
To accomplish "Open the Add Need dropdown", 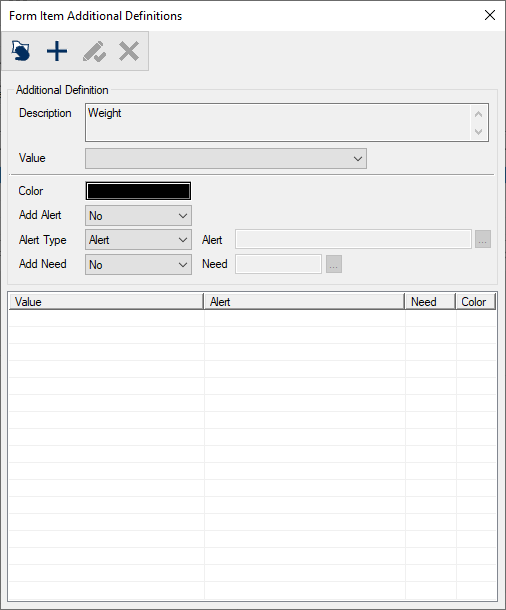I will [x=138, y=265].
